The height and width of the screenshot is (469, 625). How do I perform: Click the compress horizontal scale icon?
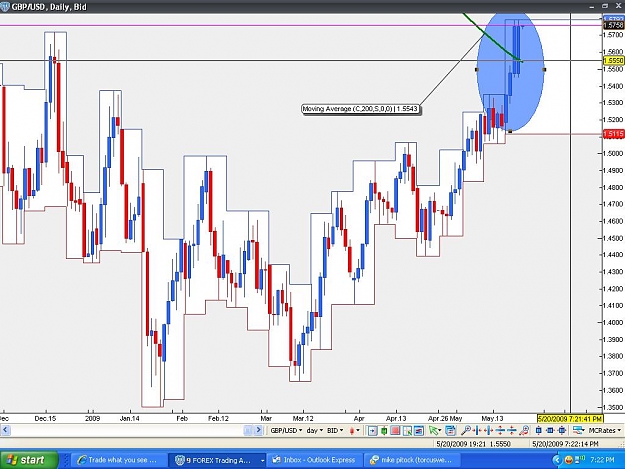click(x=477, y=430)
